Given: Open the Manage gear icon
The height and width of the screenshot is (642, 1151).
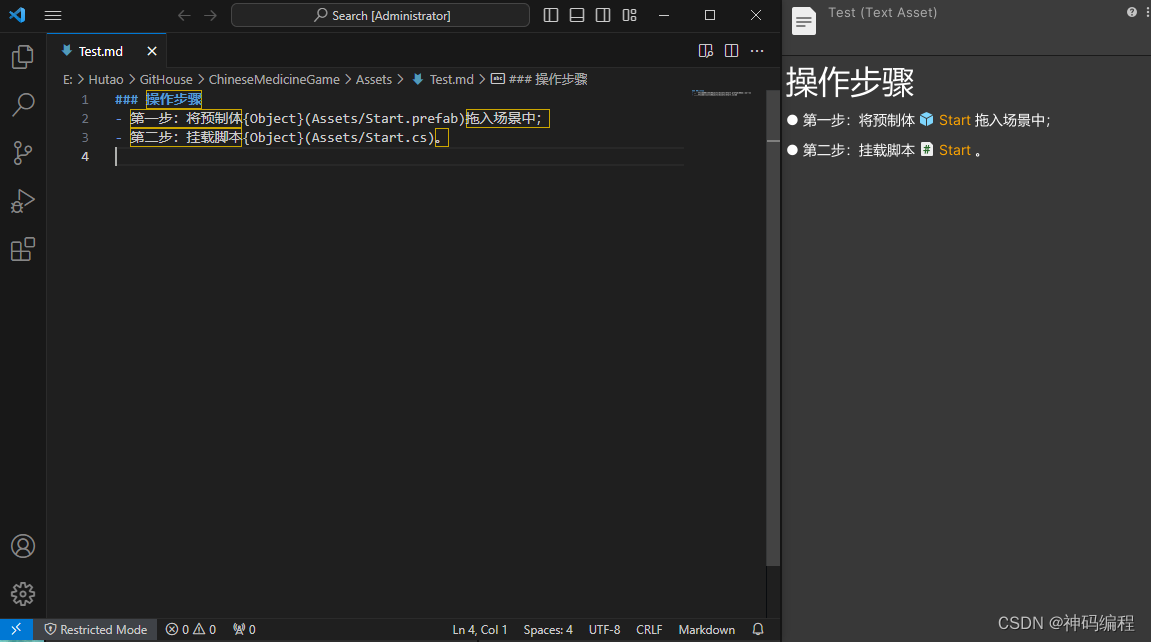Looking at the screenshot, I should point(23,594).
